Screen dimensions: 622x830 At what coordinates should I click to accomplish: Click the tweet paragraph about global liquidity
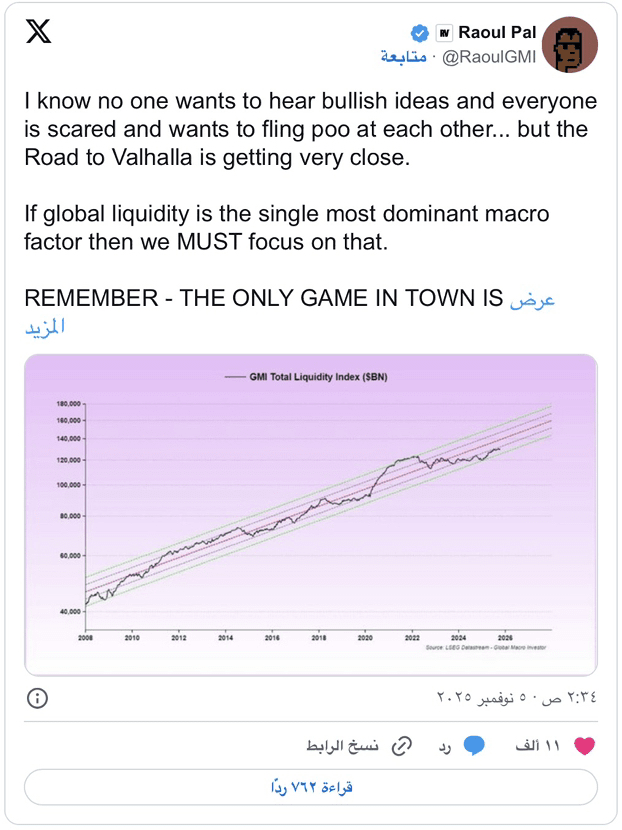[287, 228]
